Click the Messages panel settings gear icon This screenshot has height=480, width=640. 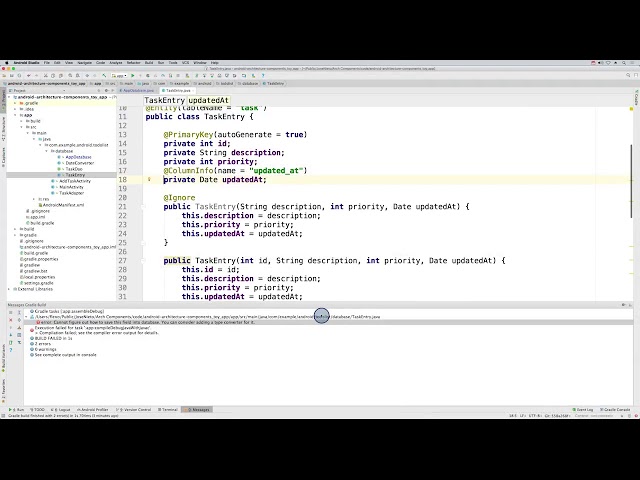pyautogui.click(x=623, y=305)
